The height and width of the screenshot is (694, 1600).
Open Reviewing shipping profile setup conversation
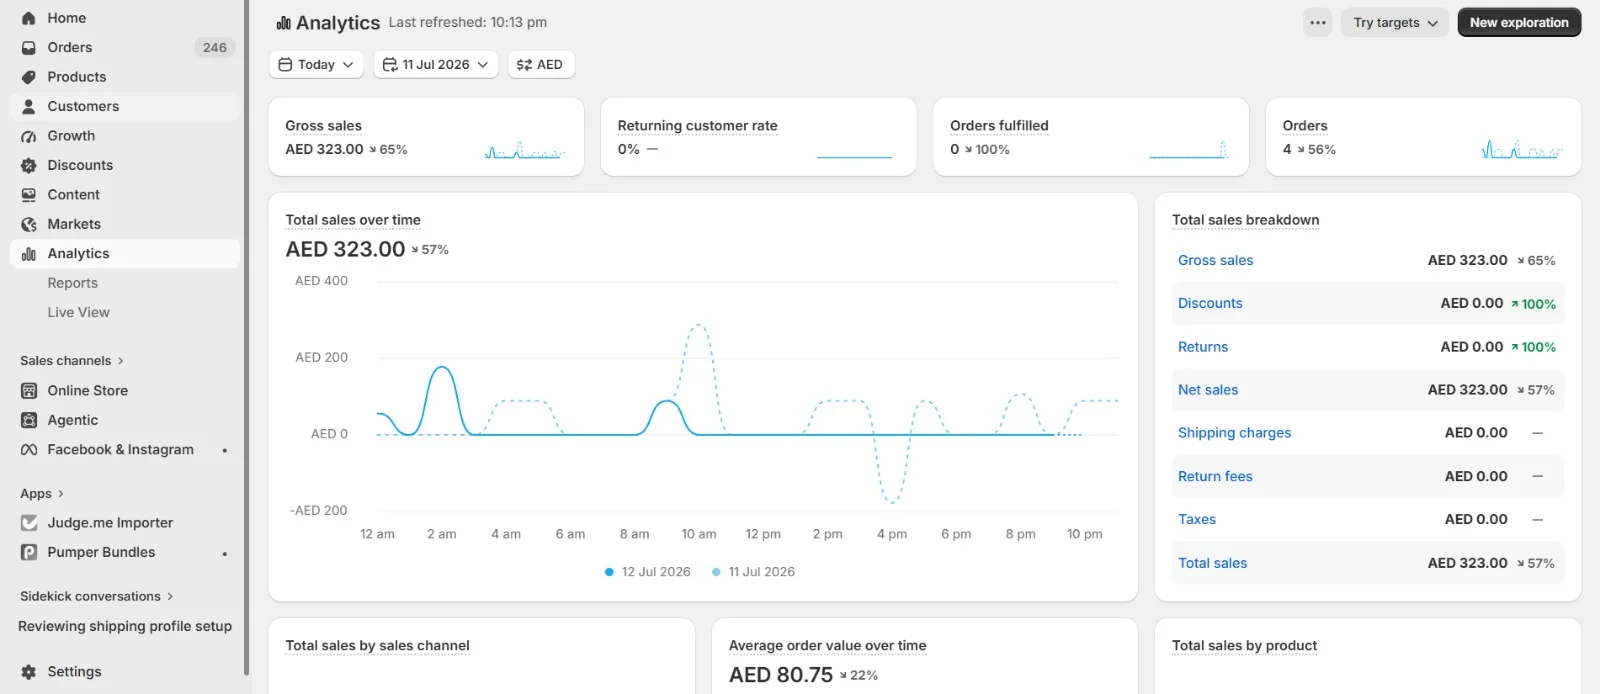125,626
